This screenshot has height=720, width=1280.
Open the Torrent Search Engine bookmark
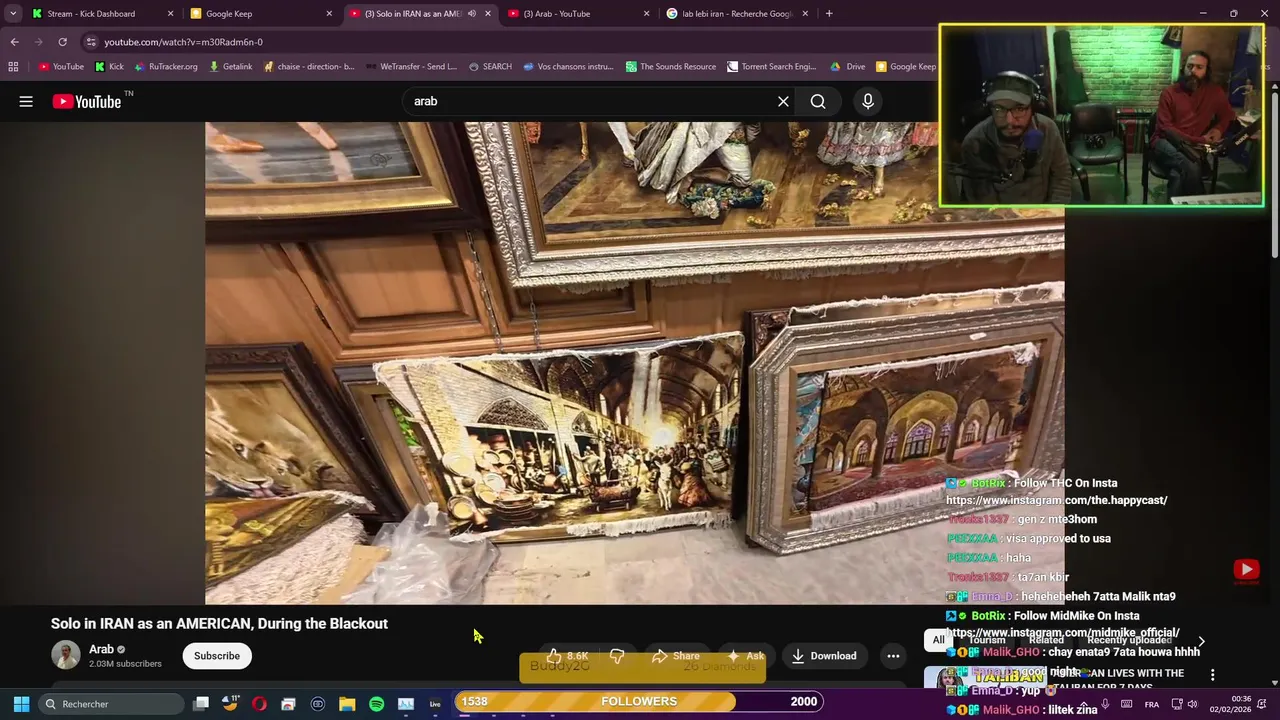point(771,67)
